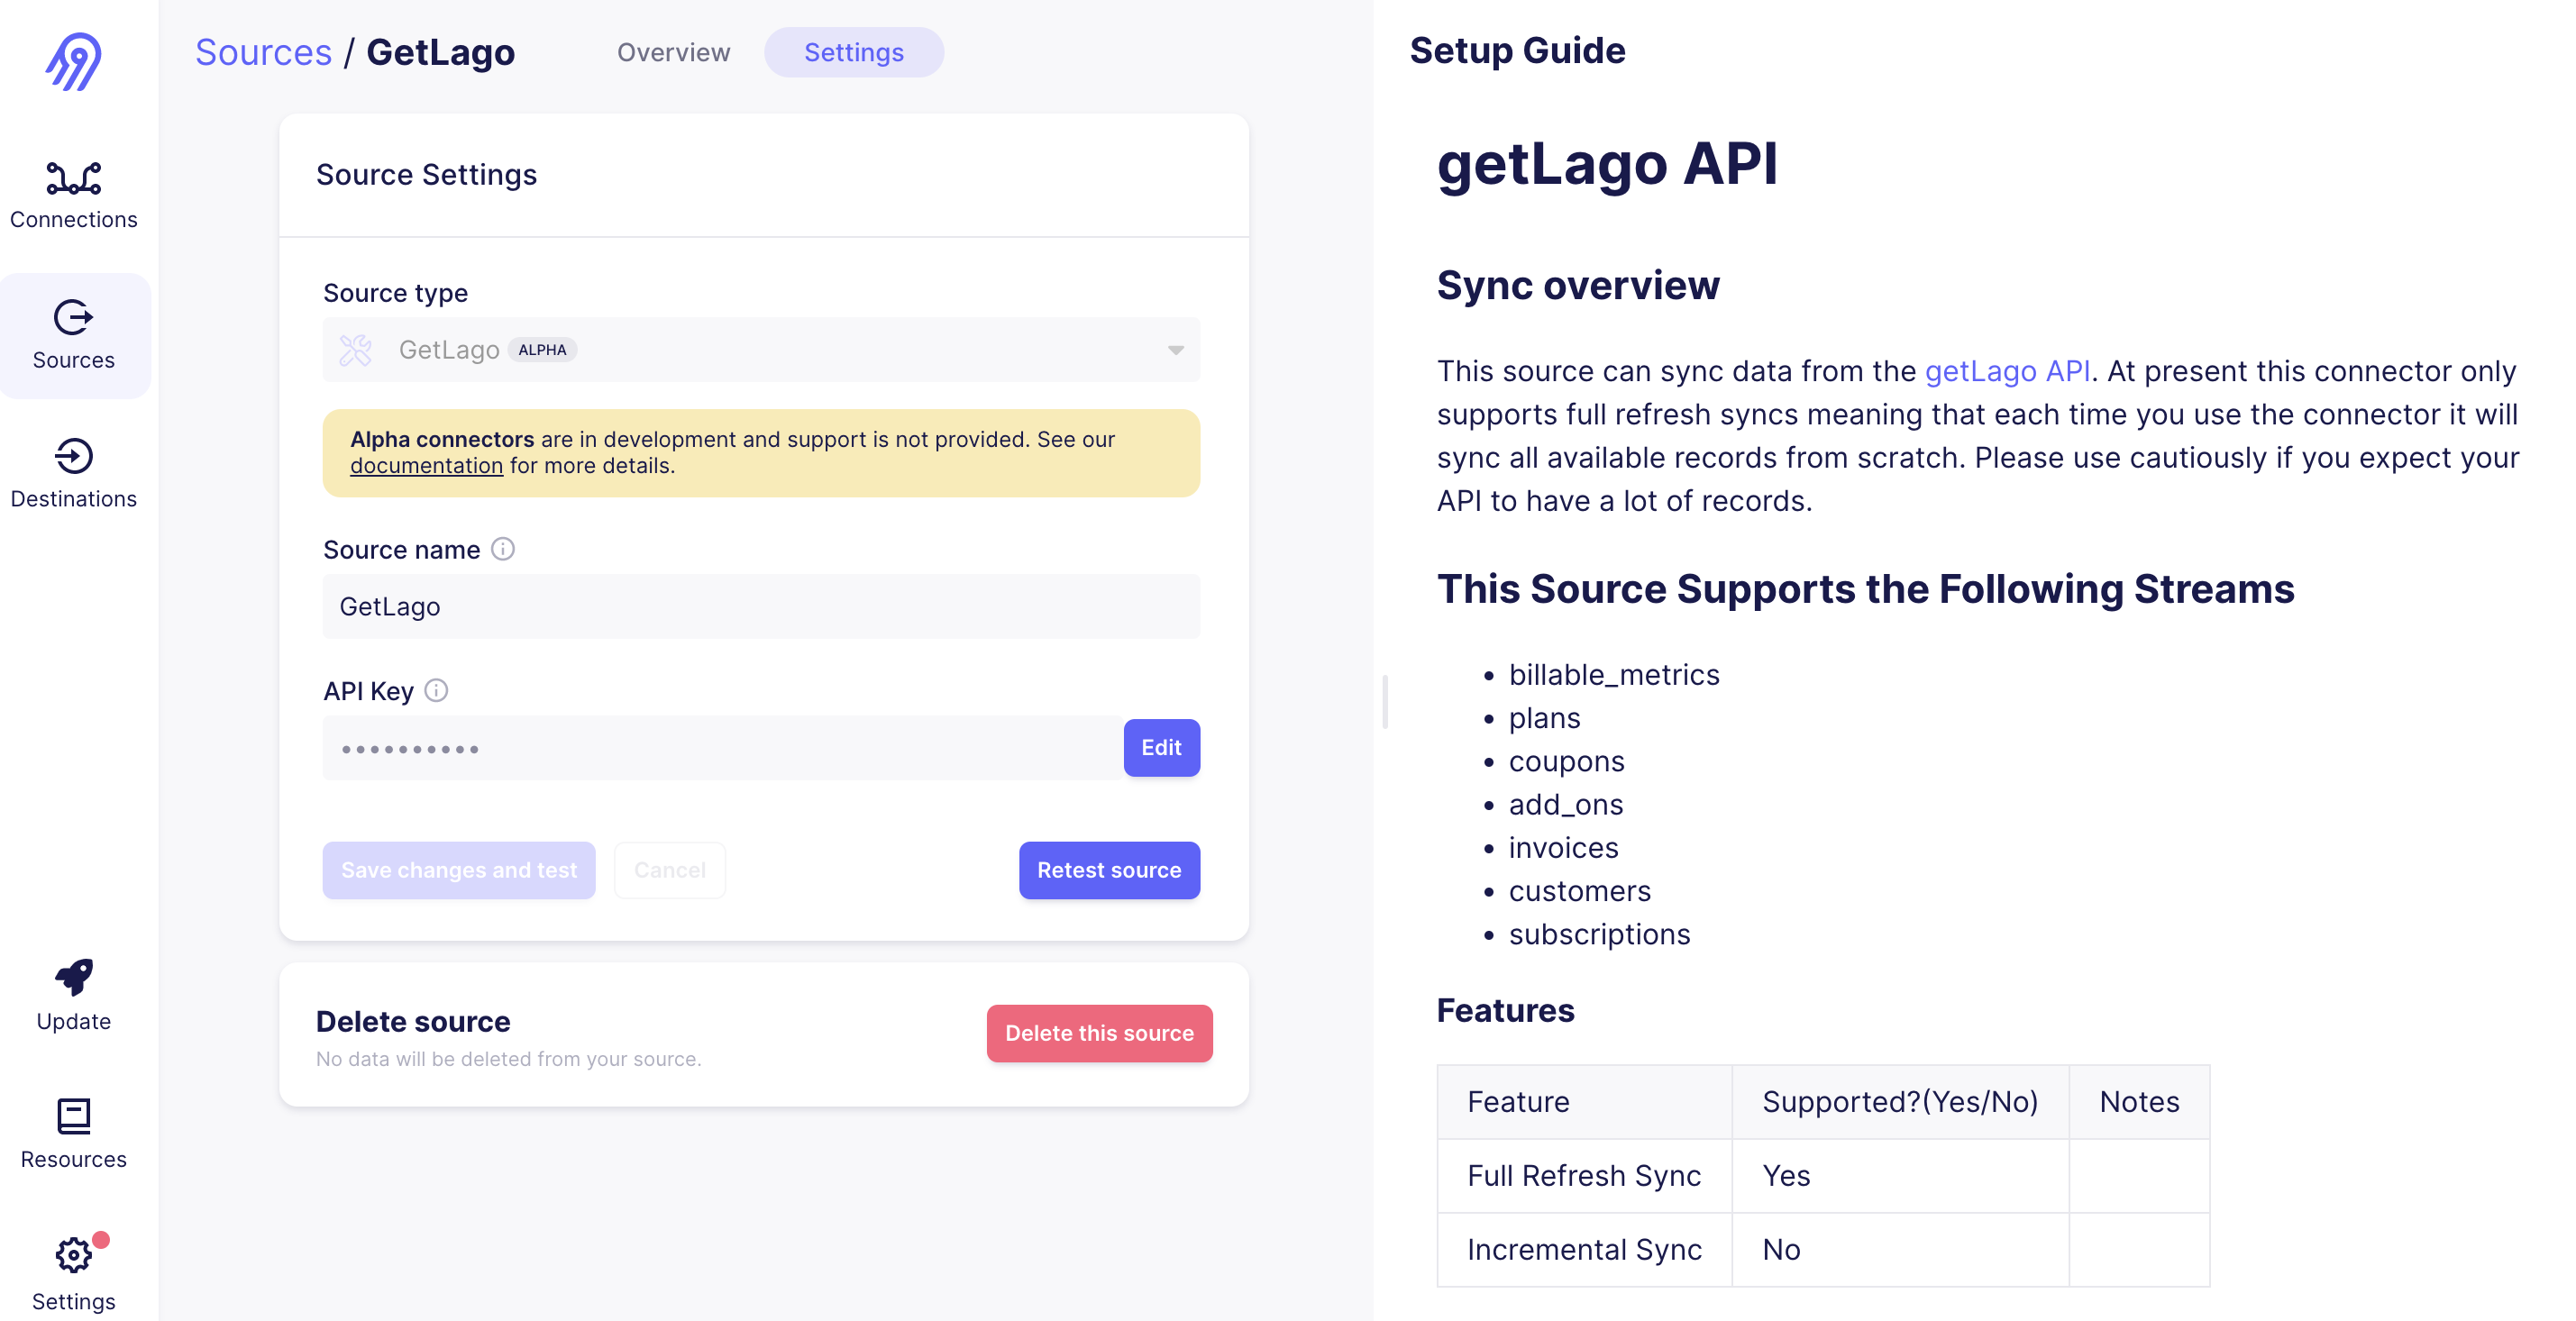Screen dimensions: 2576x1321
Task: Click the red notification dot on Settings
Action: pyautogui.click(x=101, y=1240)
